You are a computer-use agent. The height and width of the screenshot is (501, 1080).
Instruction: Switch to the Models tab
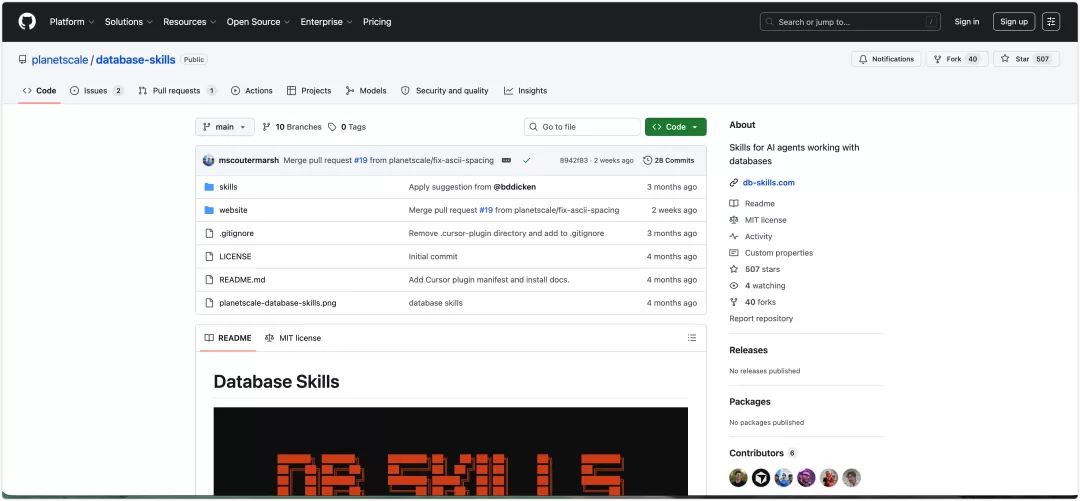coord(366,91)
